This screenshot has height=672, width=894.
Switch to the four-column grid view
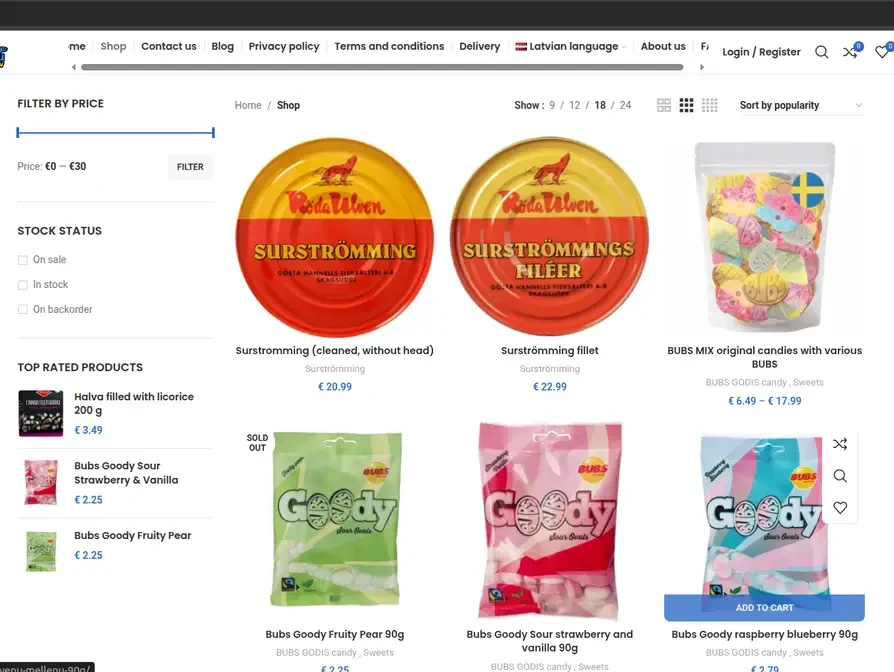pyautogui.click(x=709, y=105)
